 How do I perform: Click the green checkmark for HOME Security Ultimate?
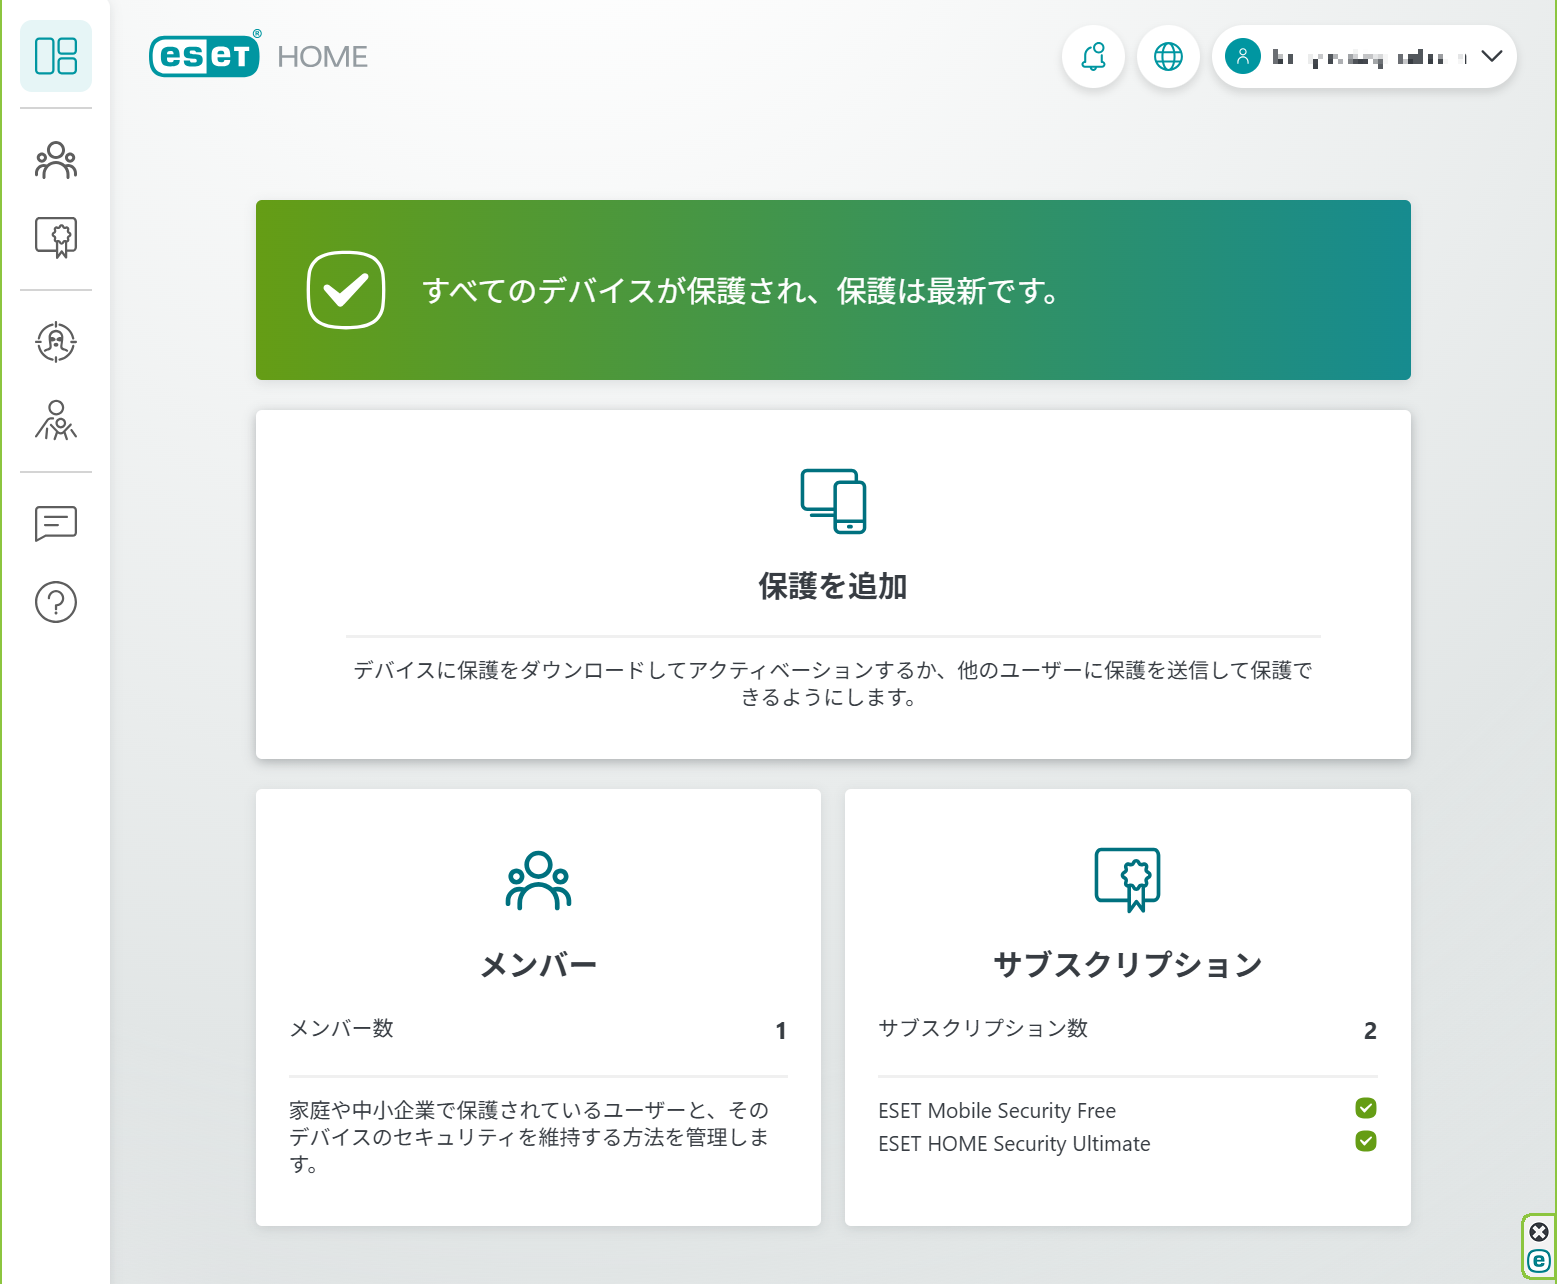pos(1366,1141)
